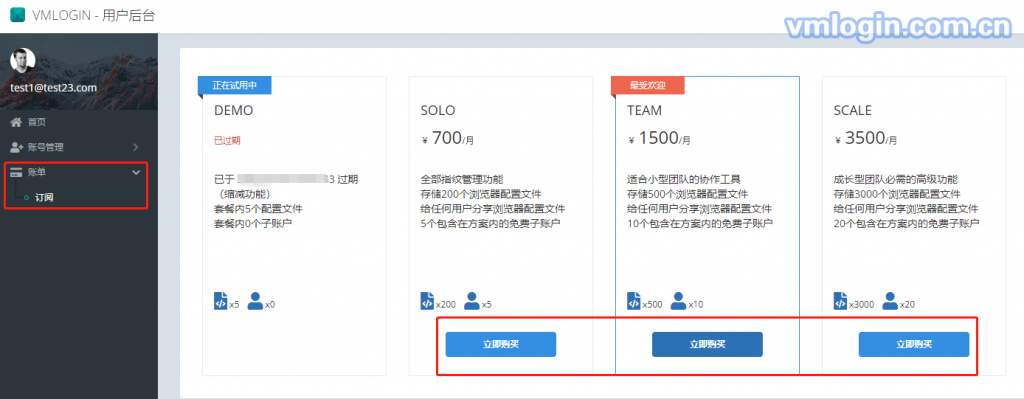
Task: Expand the 账号管理 chevron arrow
Action: point(136,147)
